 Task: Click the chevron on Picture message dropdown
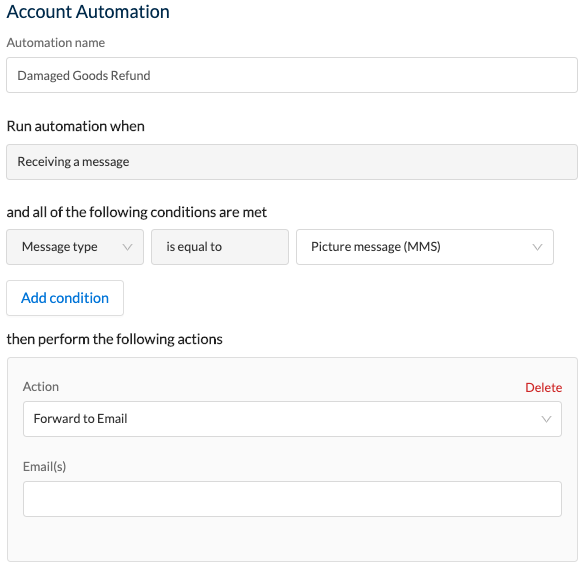click(x=537, y=247)
